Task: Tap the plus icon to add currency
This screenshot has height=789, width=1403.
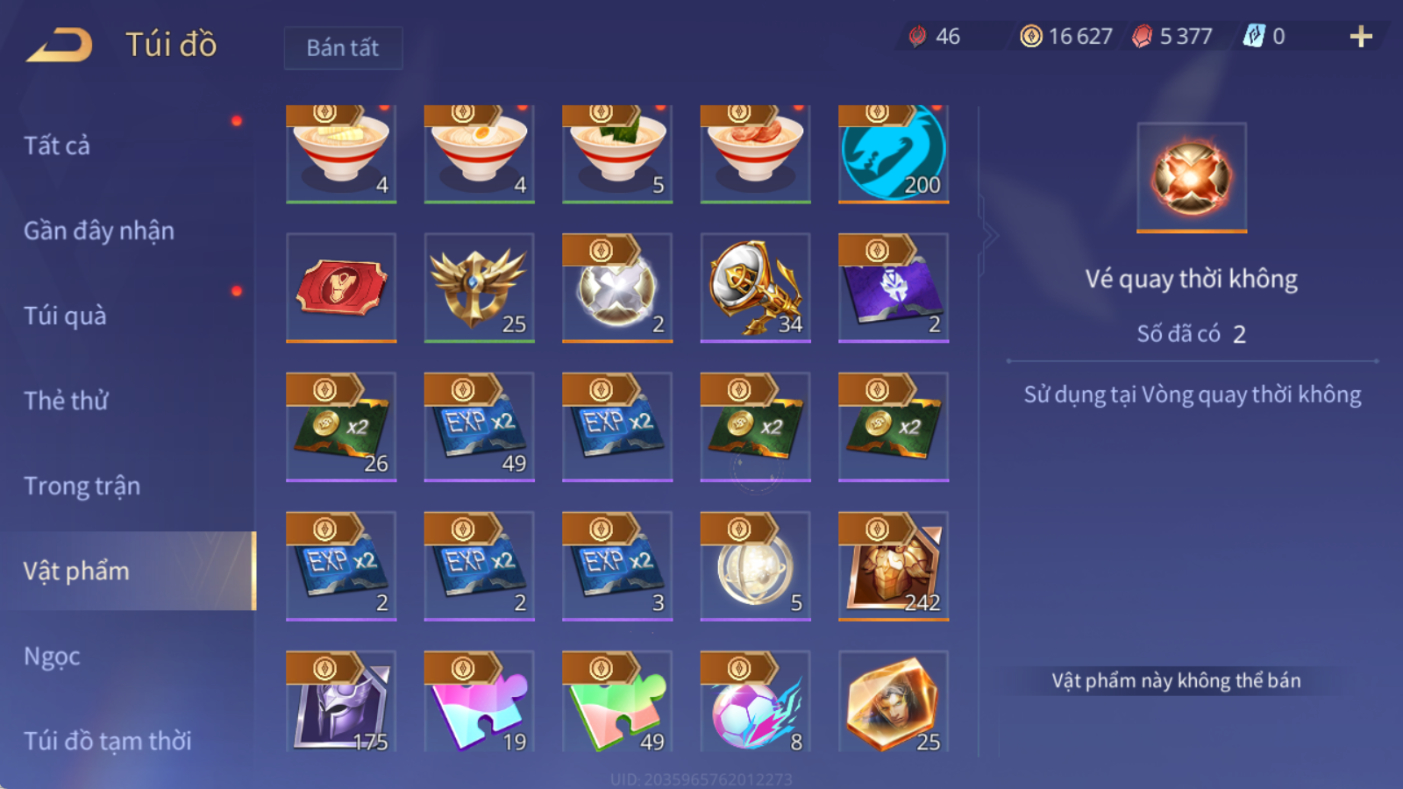Action: tap(1361, 37)
